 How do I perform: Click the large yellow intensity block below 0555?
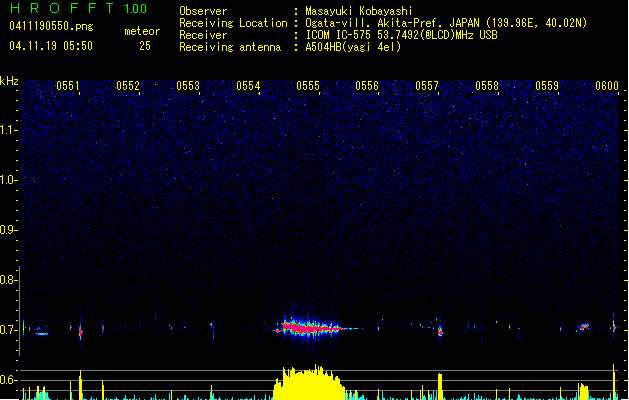(x=309, y=383)
